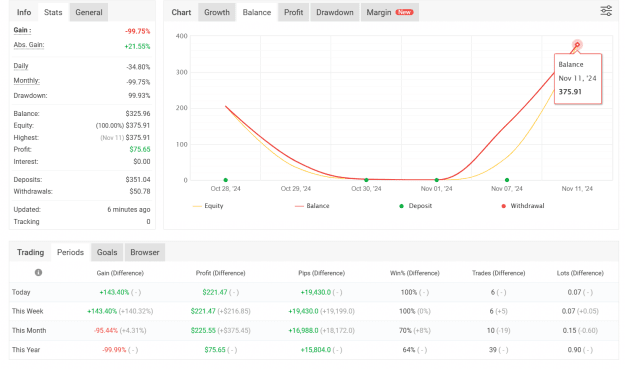625x369 pixels.
Task: Click the Profit value $75.65 in Stats
Action: (140, 149)
